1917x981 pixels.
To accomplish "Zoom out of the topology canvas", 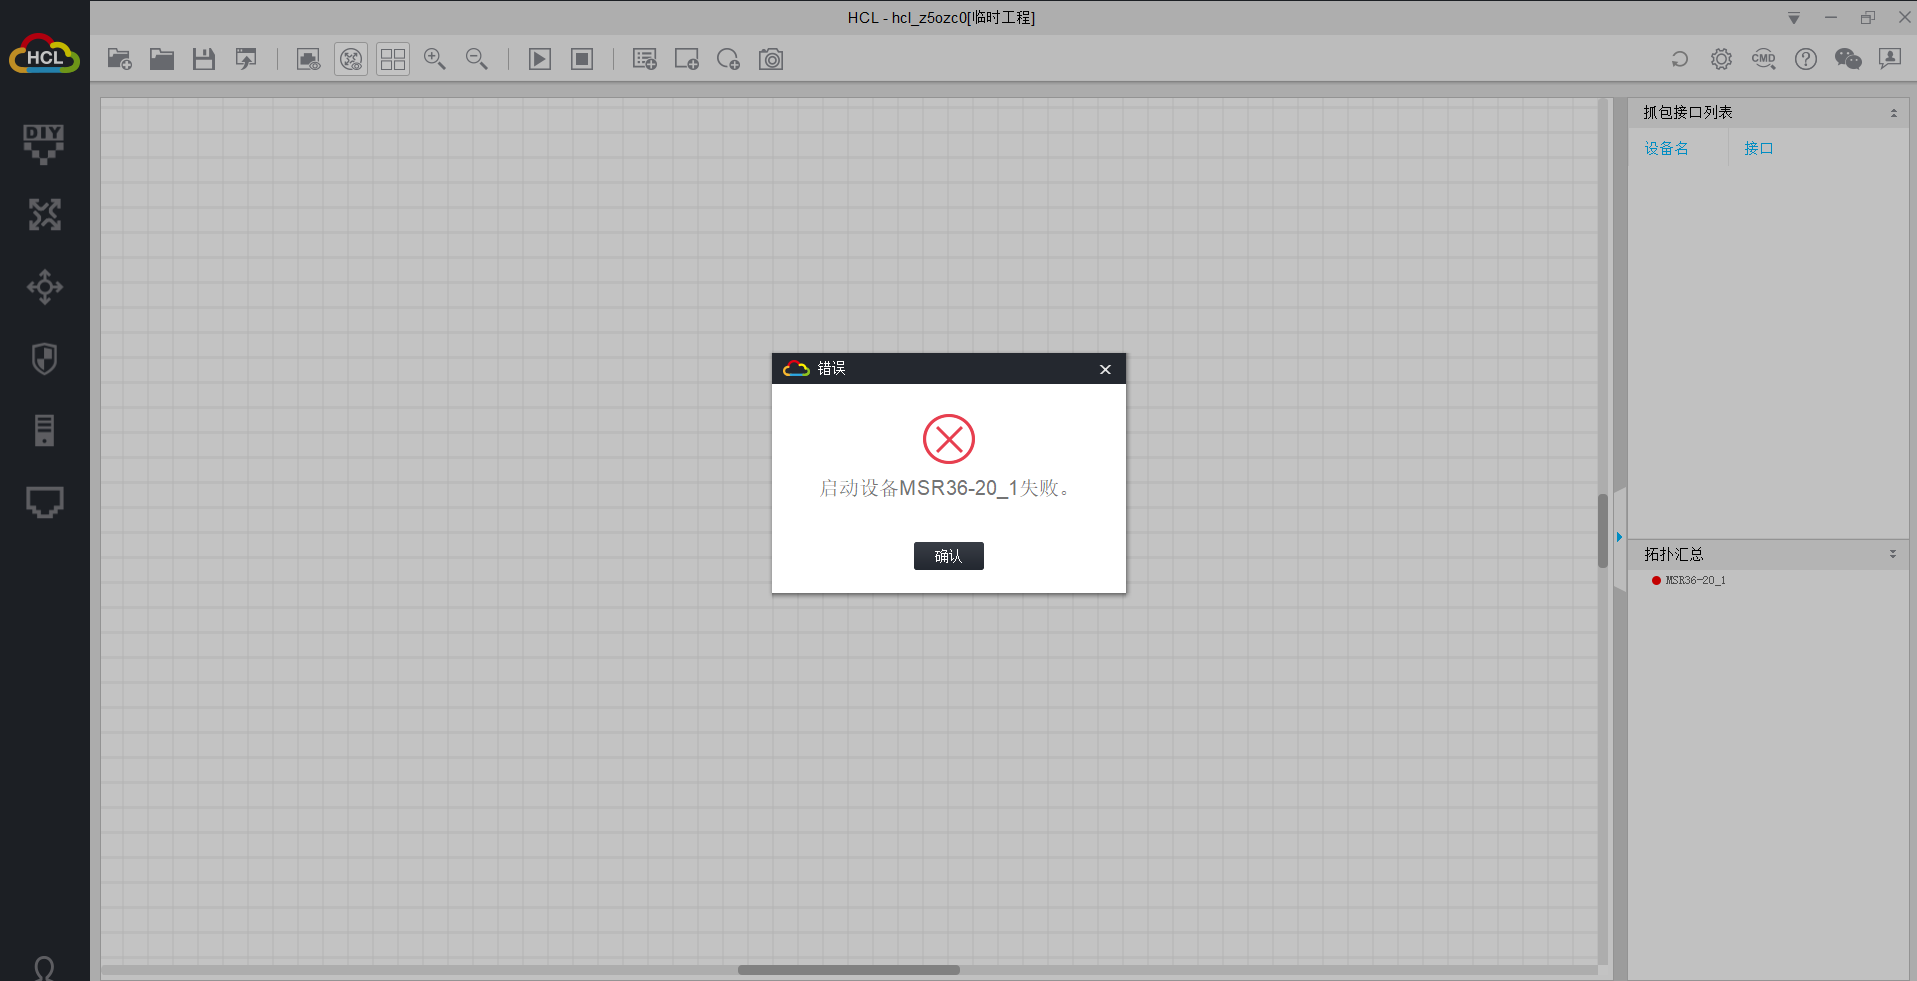I will pos(477,60).
